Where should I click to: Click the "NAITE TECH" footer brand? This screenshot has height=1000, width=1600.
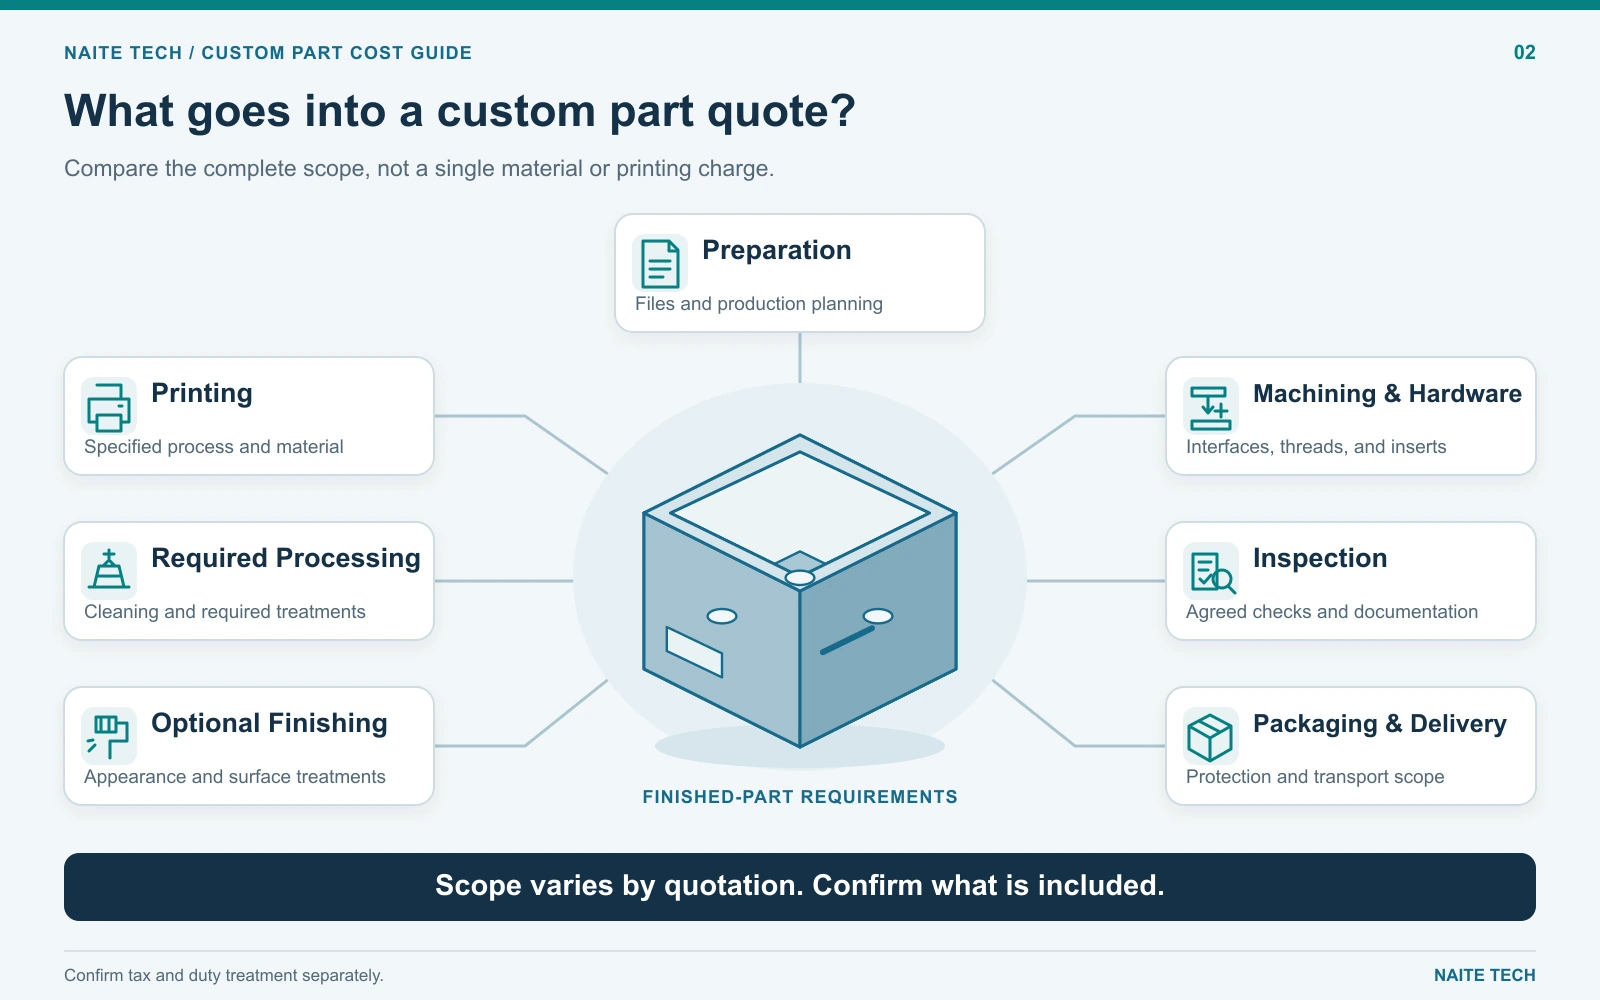click(x=1485, y=975)
